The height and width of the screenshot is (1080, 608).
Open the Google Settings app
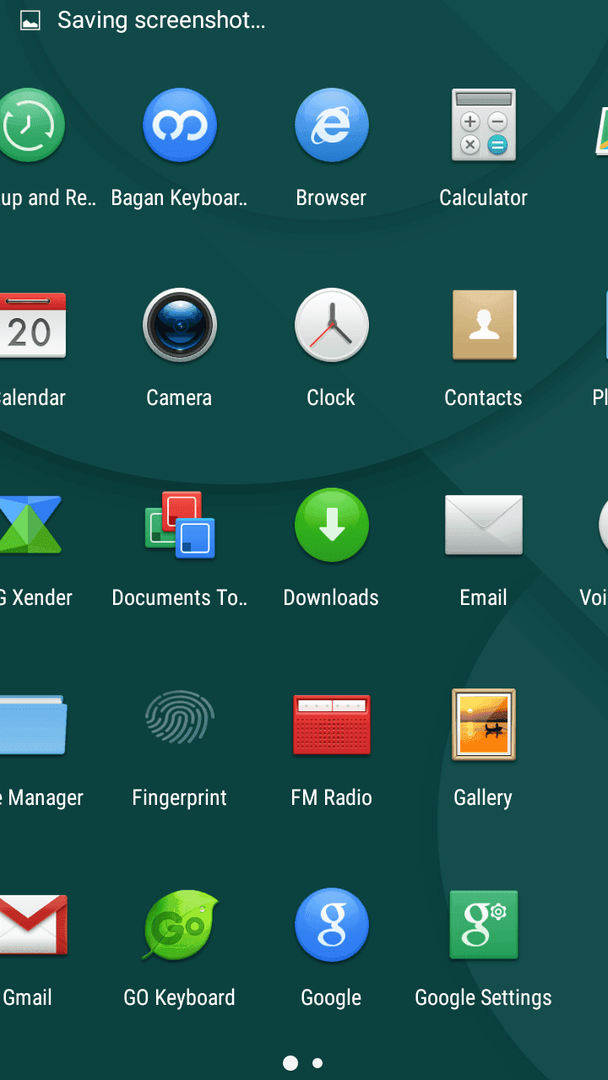point(483,924)
